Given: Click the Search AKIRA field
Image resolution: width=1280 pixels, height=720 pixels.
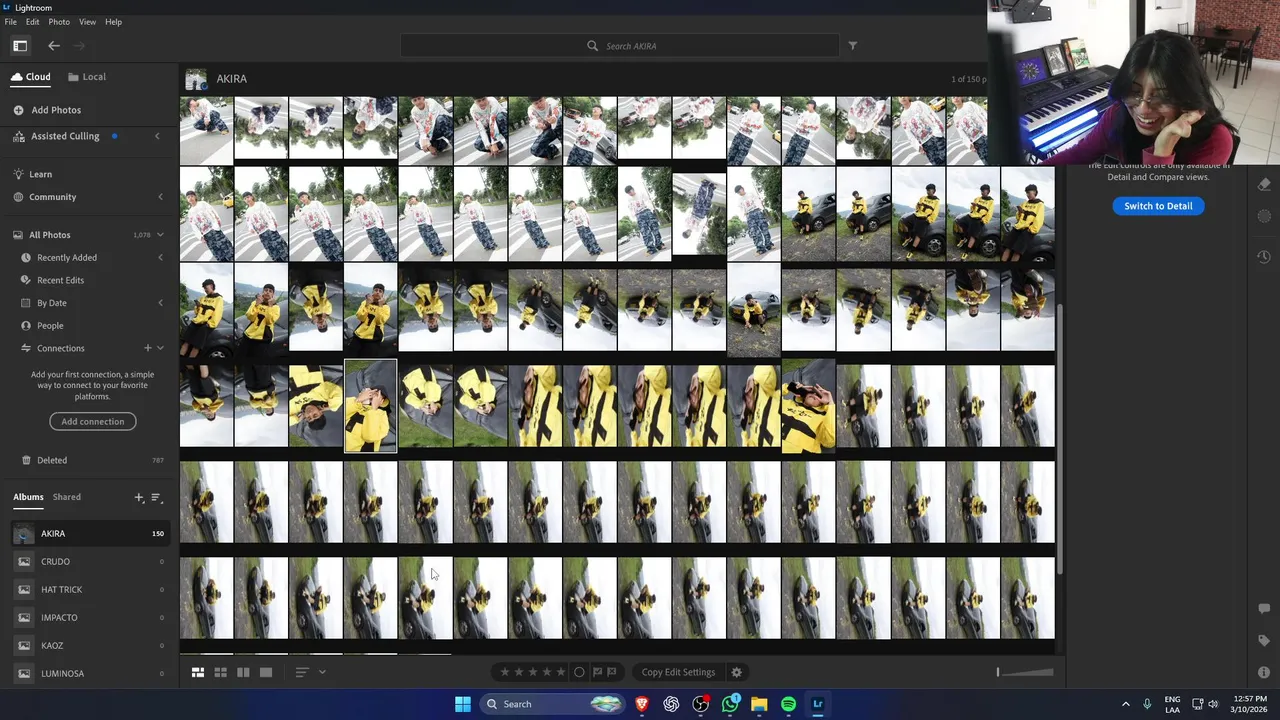Looking at the screenshot, I should [620, 46].
